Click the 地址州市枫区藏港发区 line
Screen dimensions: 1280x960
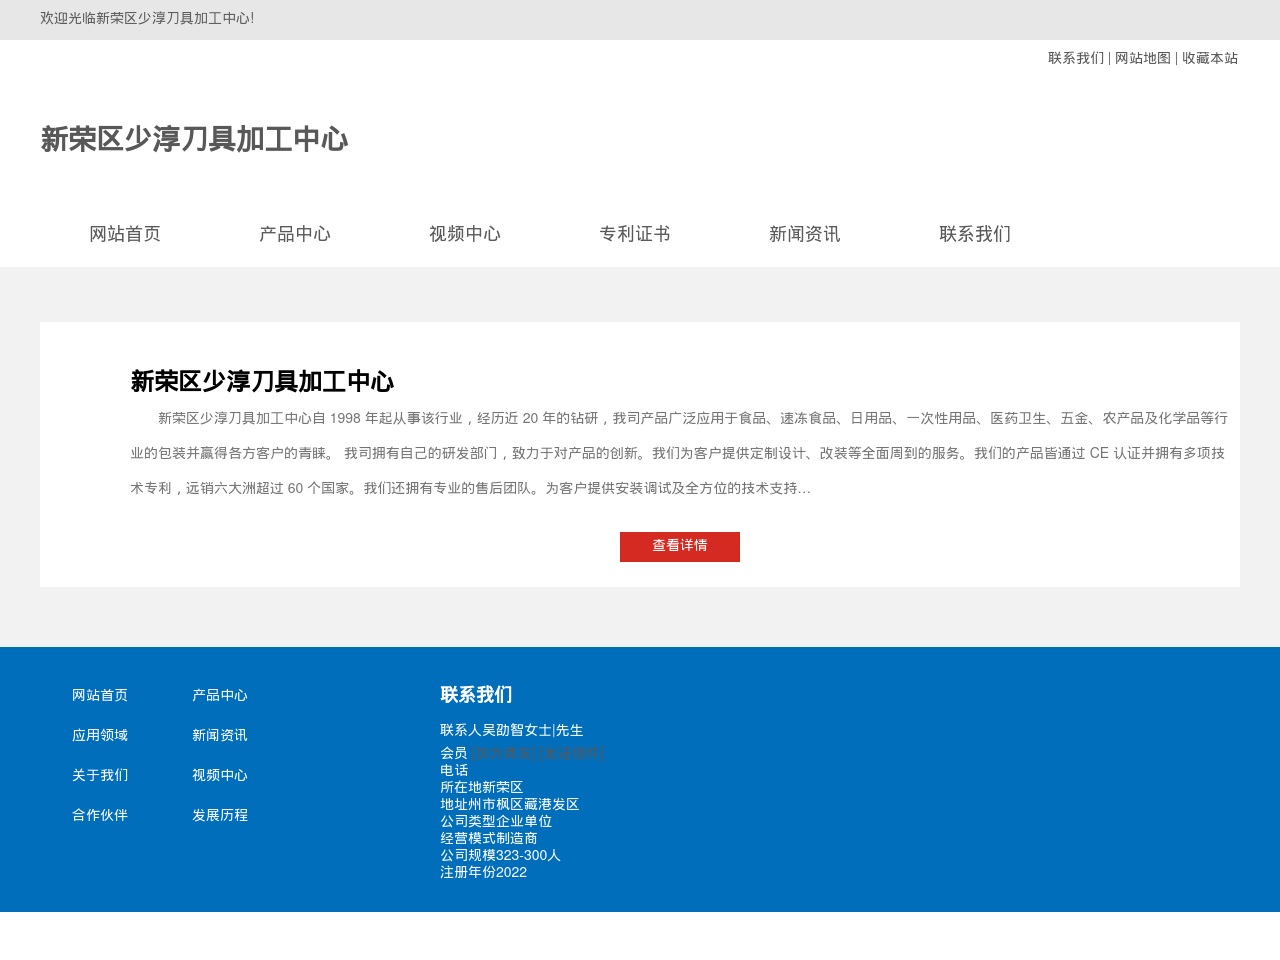(x=510, y=804)
